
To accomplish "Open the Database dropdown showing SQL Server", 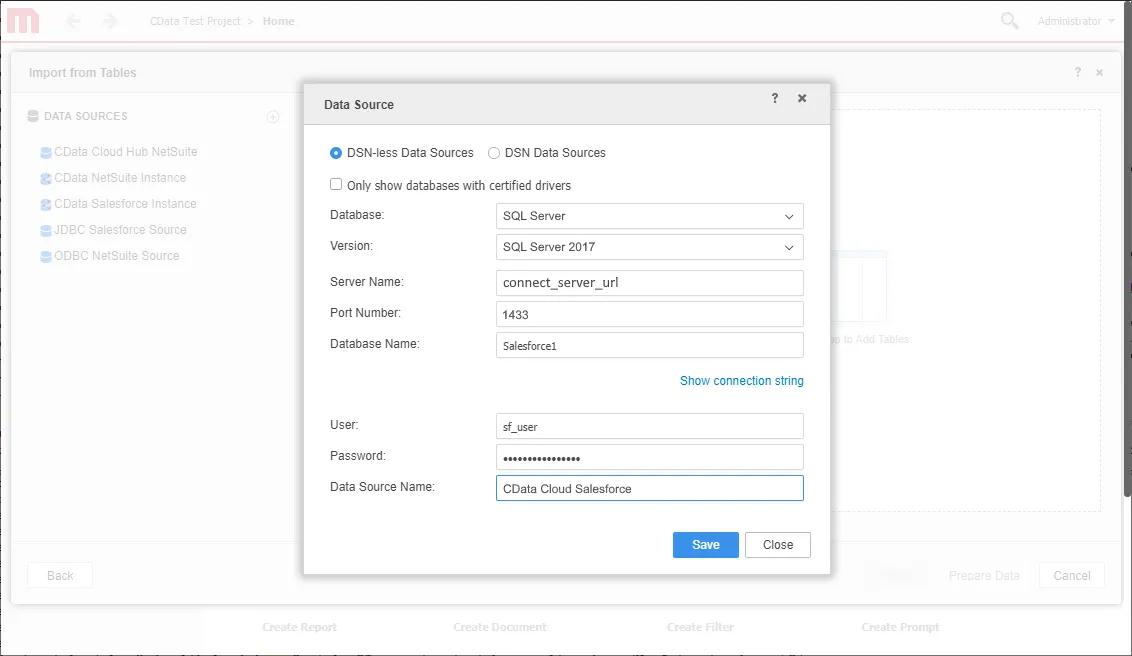I will (x=650, y=216).
